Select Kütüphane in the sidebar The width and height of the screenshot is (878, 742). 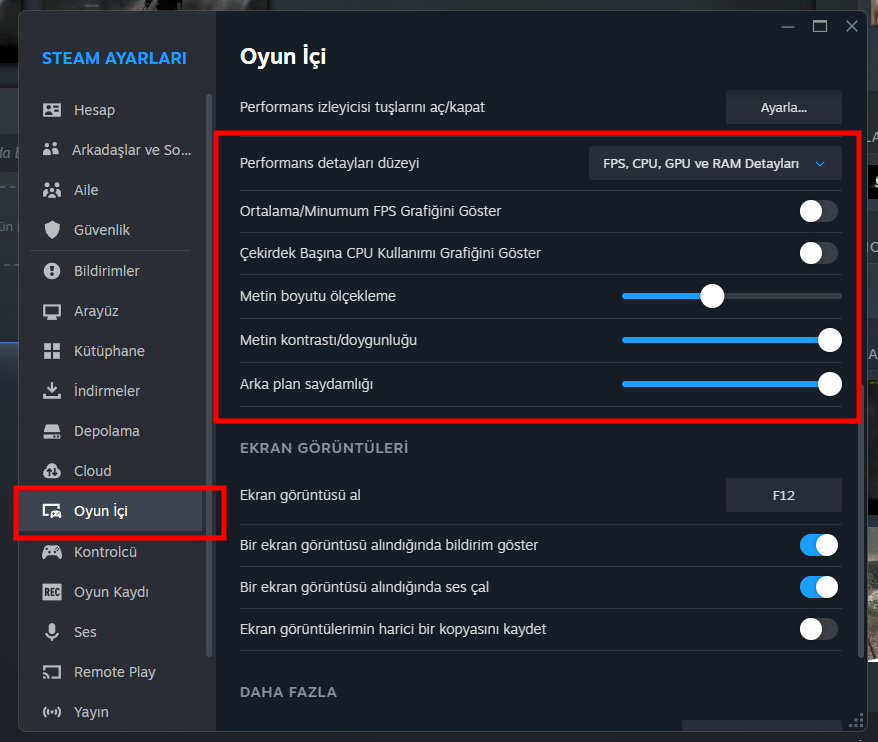click(x=110, y=351)
